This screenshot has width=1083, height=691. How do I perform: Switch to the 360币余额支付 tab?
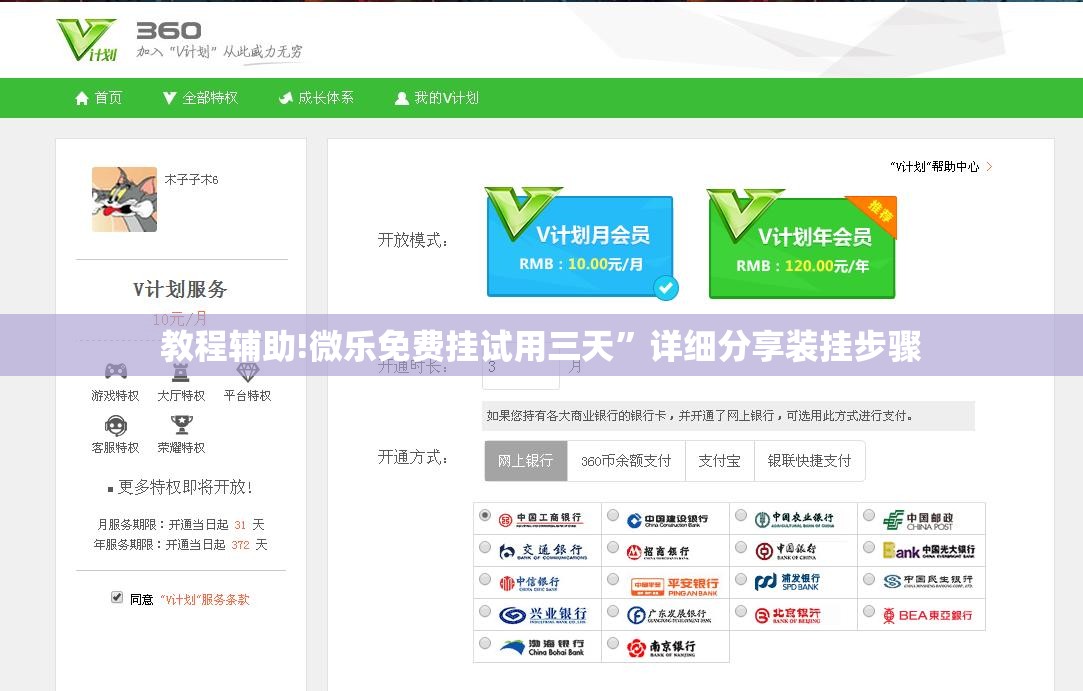pos(626,461)
